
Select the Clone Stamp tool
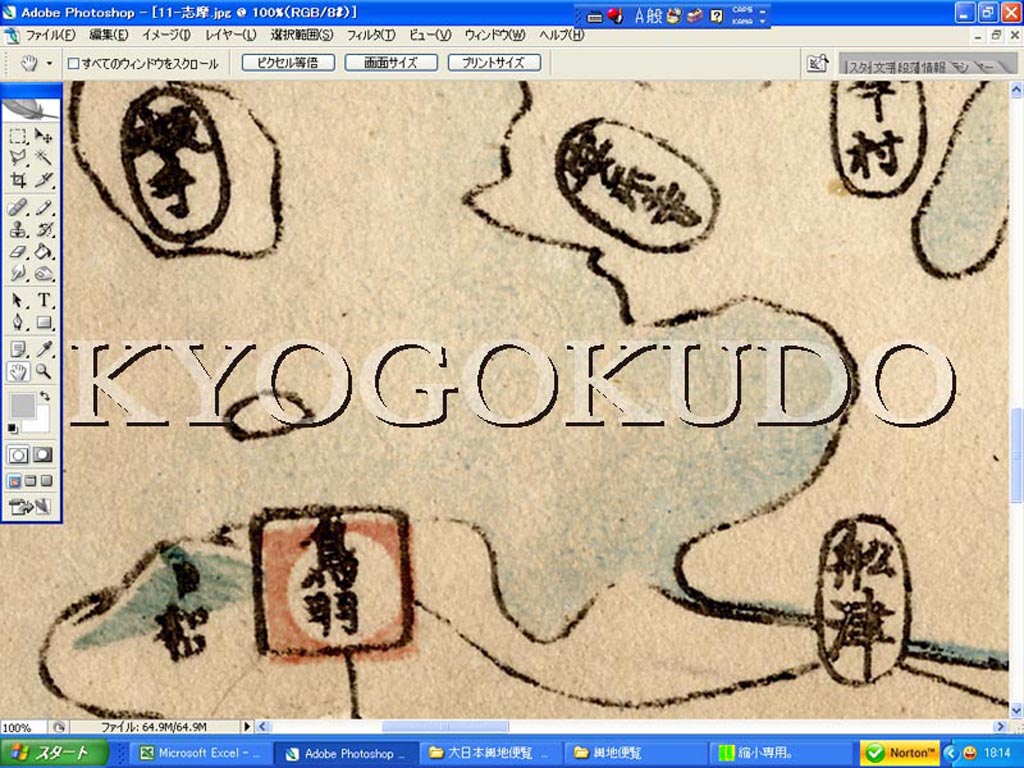18,230
